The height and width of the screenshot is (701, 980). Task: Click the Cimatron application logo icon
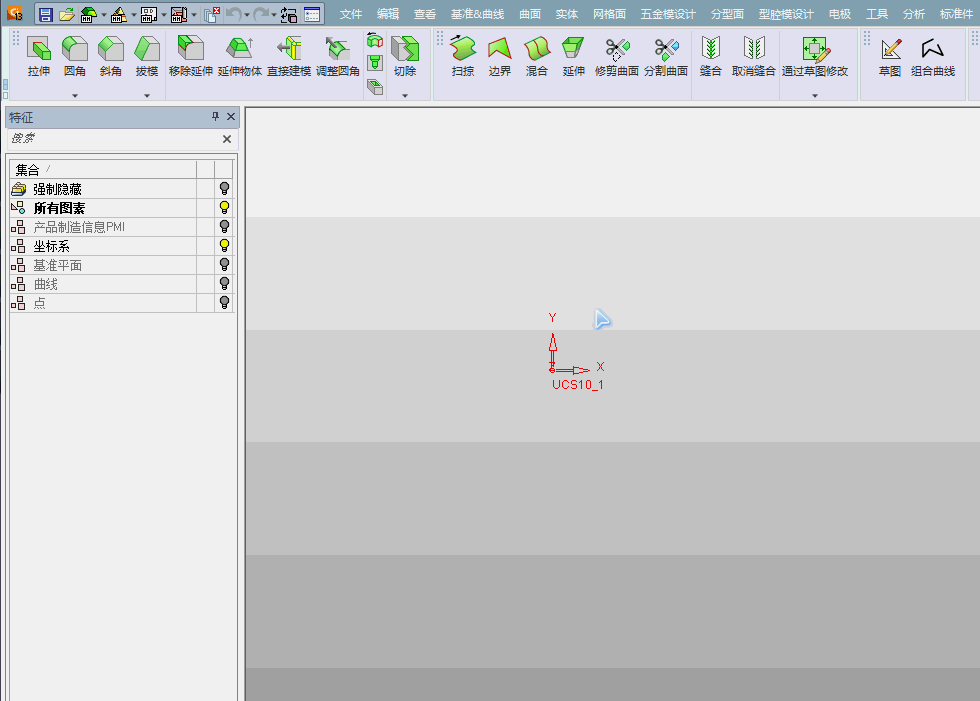(x=14, y=12)
